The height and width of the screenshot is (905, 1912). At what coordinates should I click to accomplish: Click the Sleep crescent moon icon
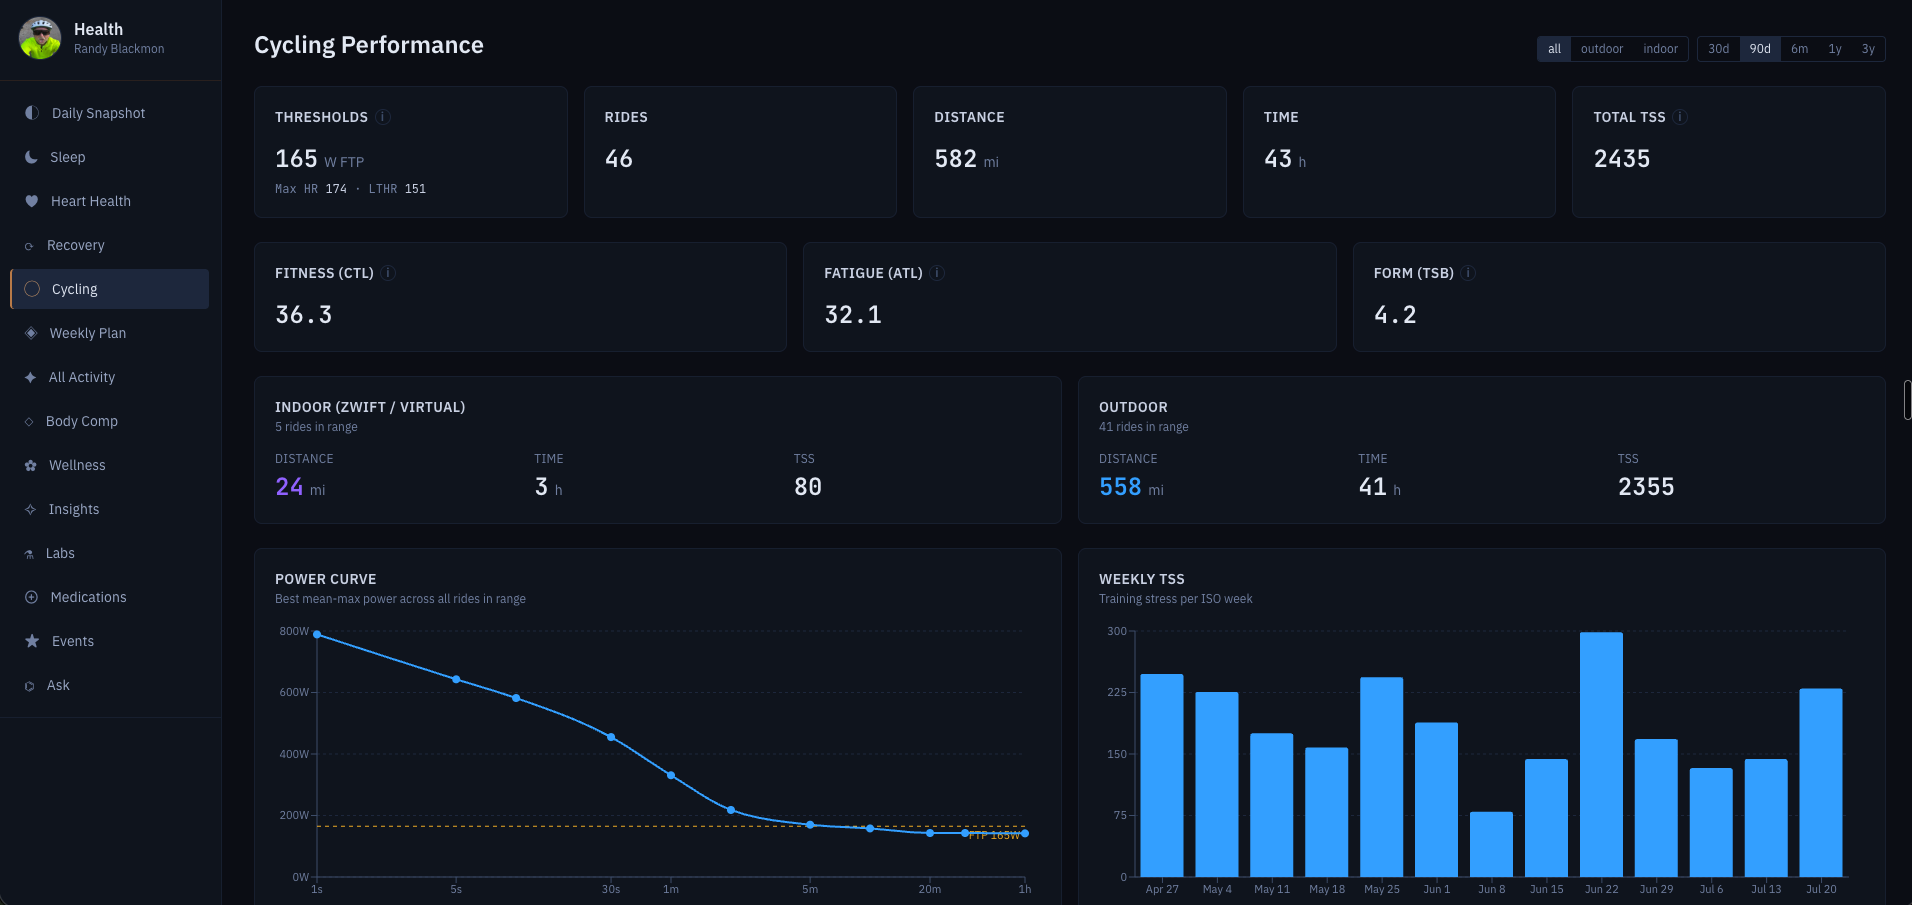click(31, 157)
